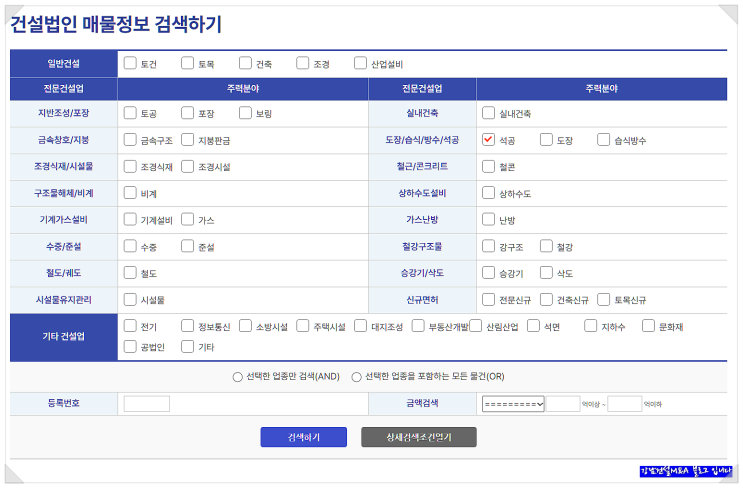Check the 비계 checkbox

click(130, 193)
